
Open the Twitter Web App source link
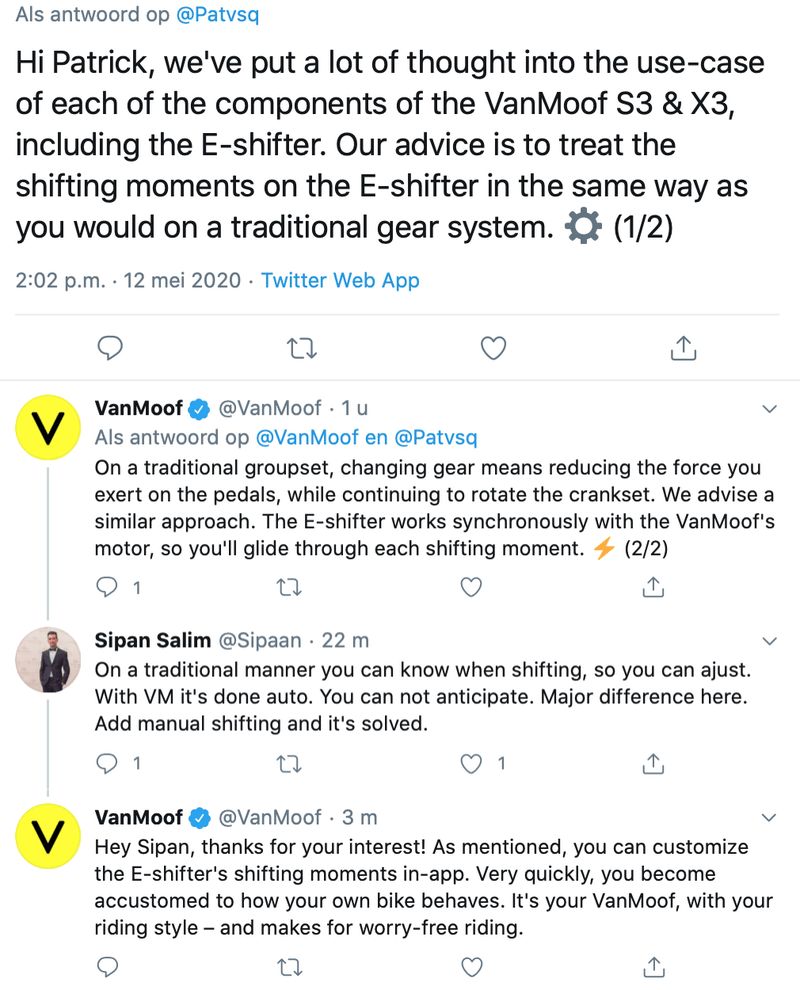pyautogui.click(x=340, y=280)
